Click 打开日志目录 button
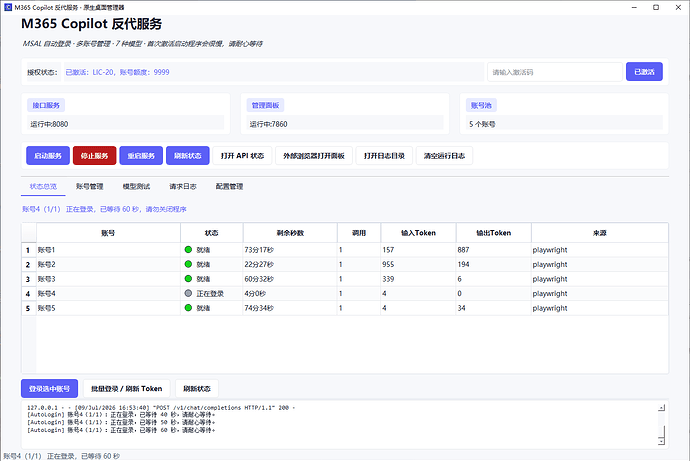 384,156
